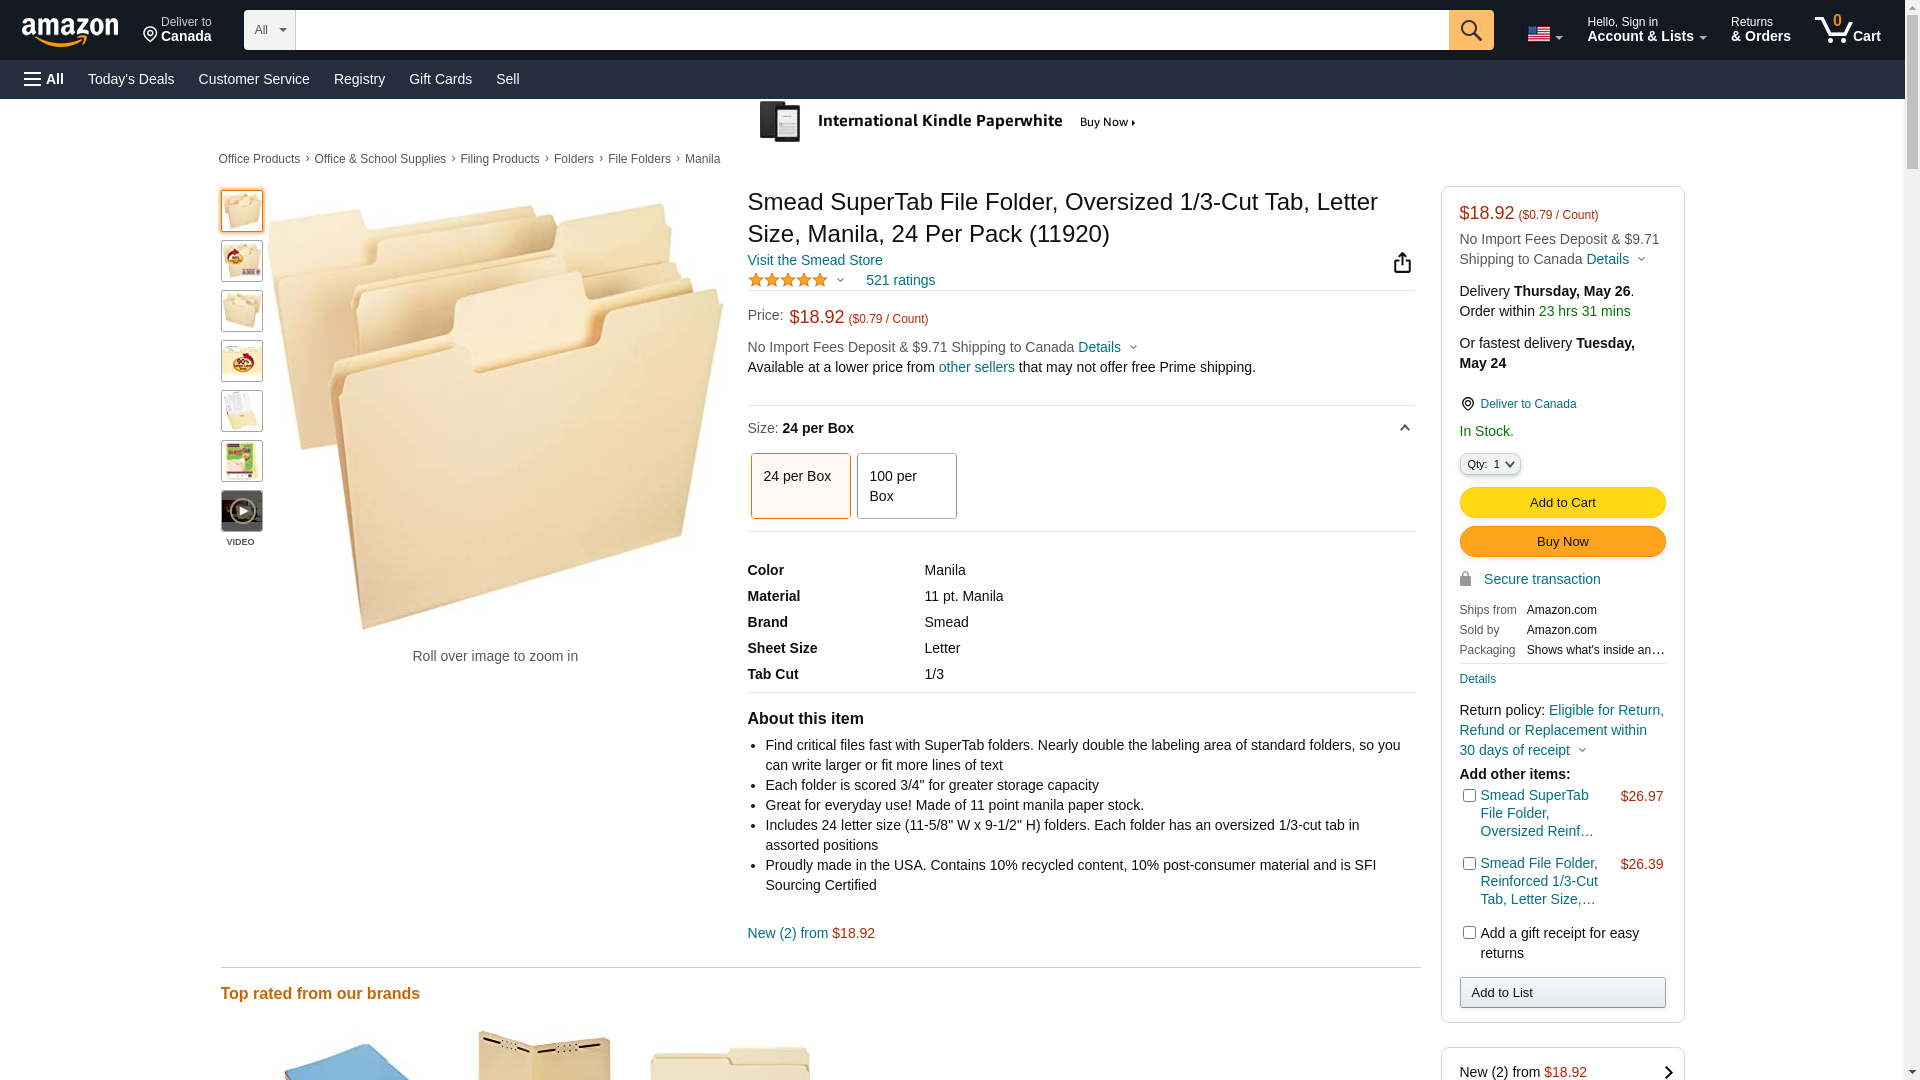
Task: Open the All hamburger menu
Action: 44,79
